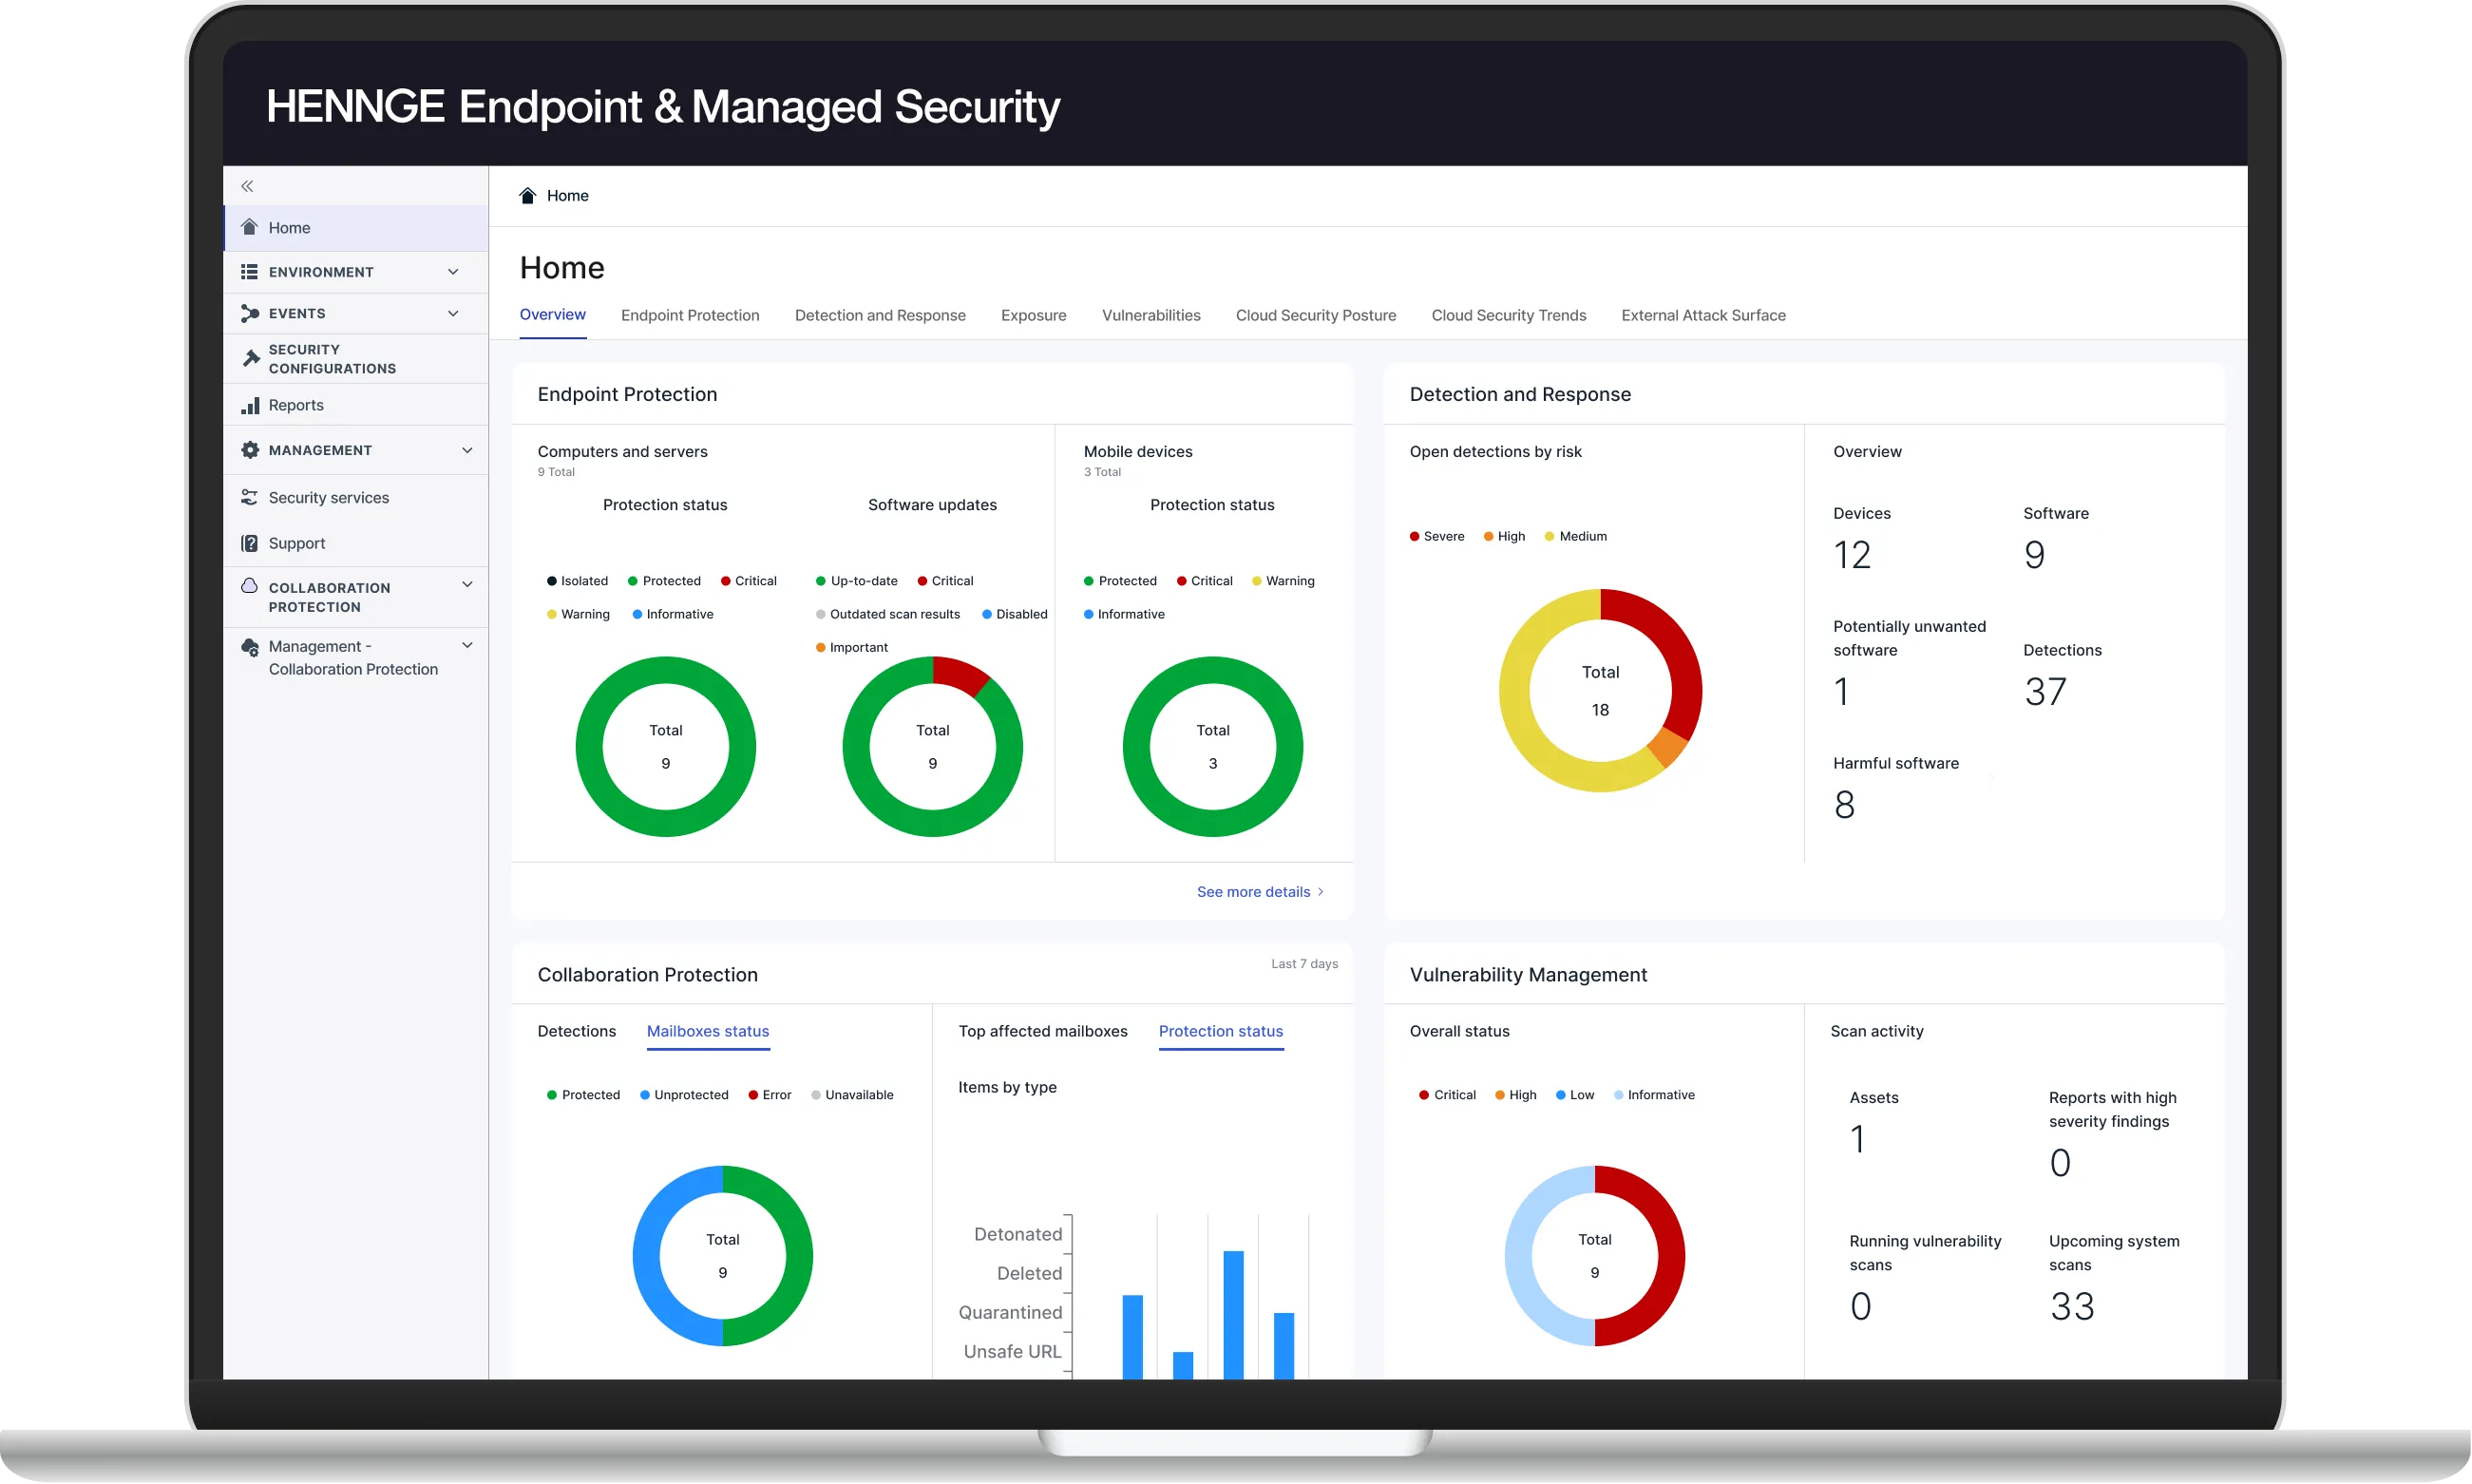Screen dimensions: 2472x1484
Task: Toggle Severe legend in Open detections
Action: point(1436,536)
